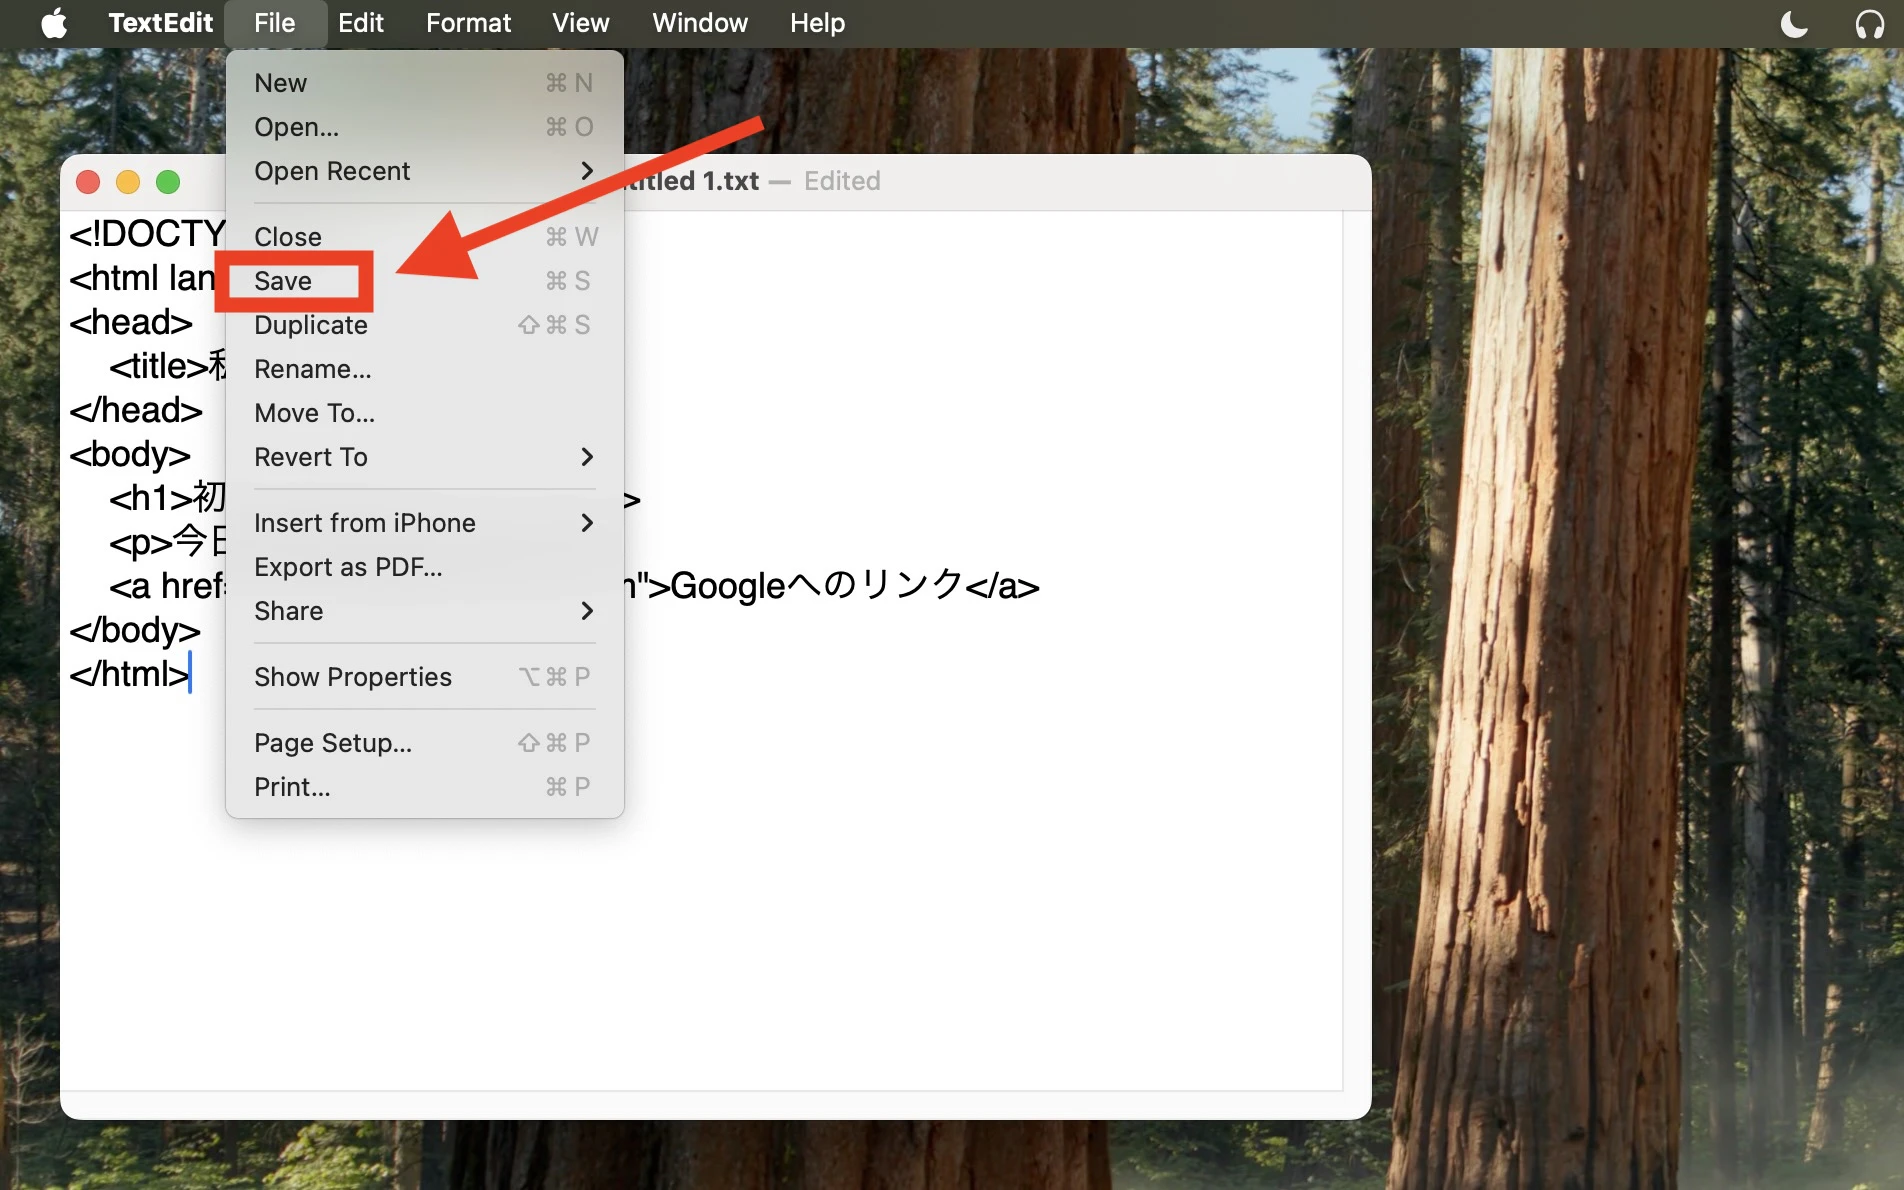Click the red close window button
1904x1190 pixels.
click(x=88, y=182)
